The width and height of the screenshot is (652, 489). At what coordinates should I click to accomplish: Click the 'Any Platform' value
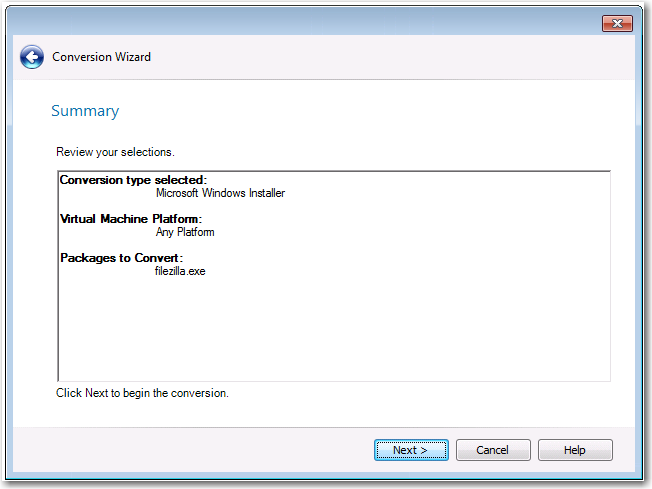coord(185,232)
